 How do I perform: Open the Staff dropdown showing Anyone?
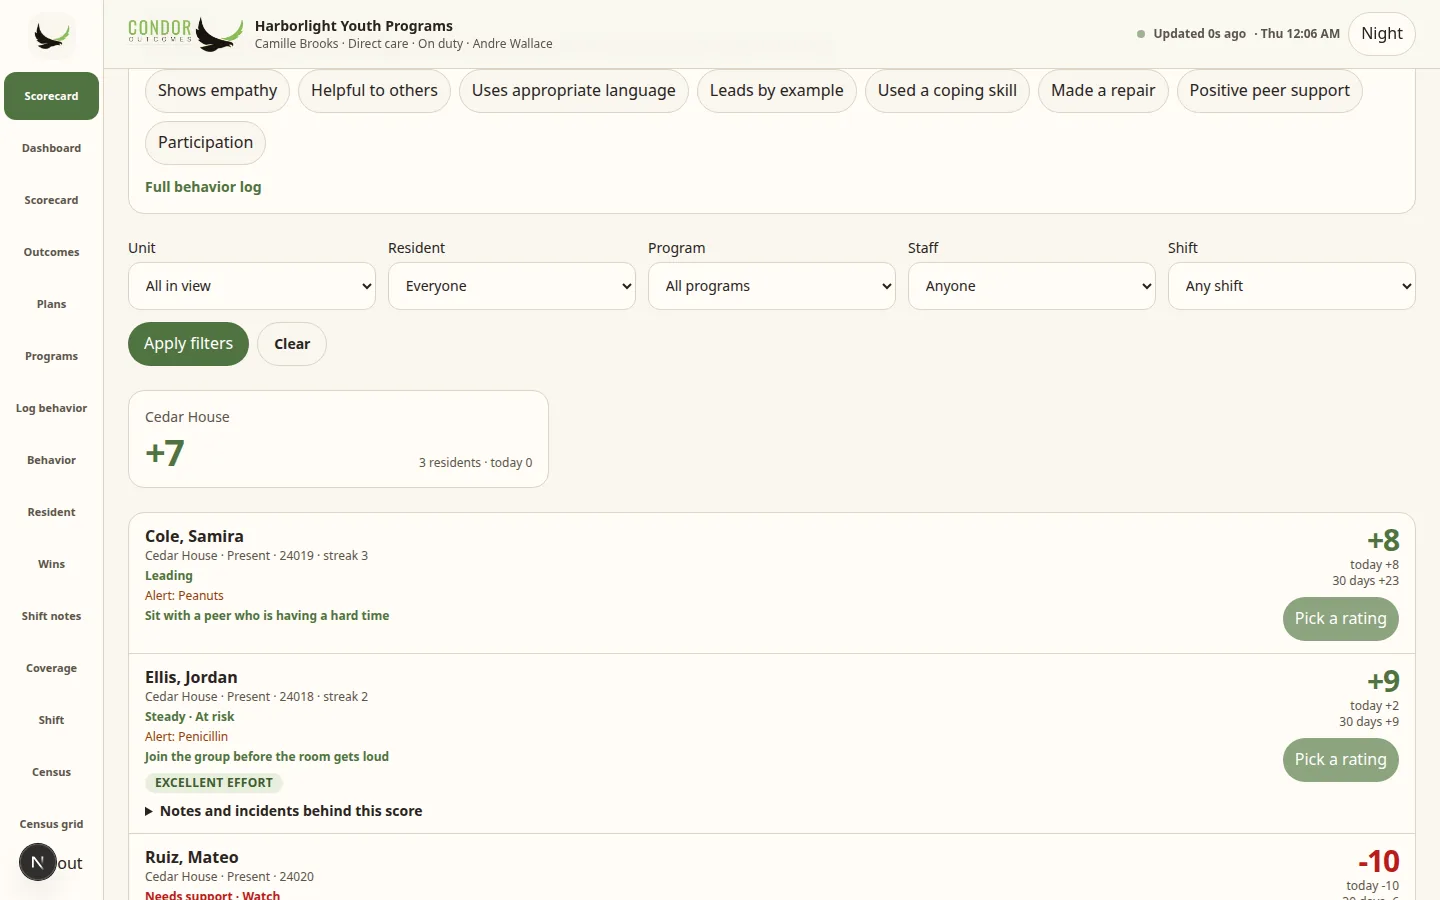[x=1032, y=286]
